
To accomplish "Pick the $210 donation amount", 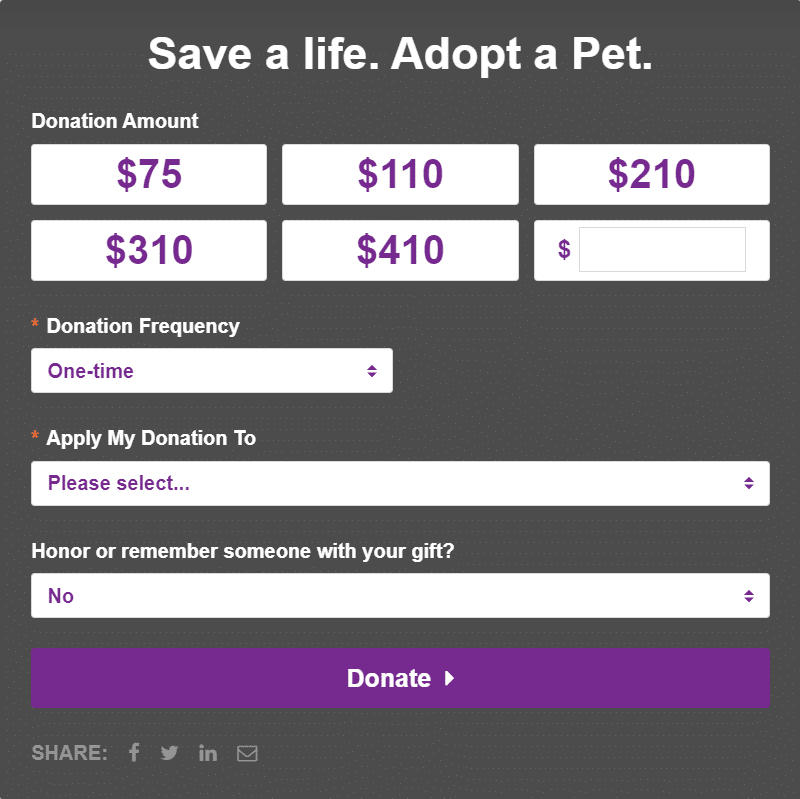I will 652,174.
